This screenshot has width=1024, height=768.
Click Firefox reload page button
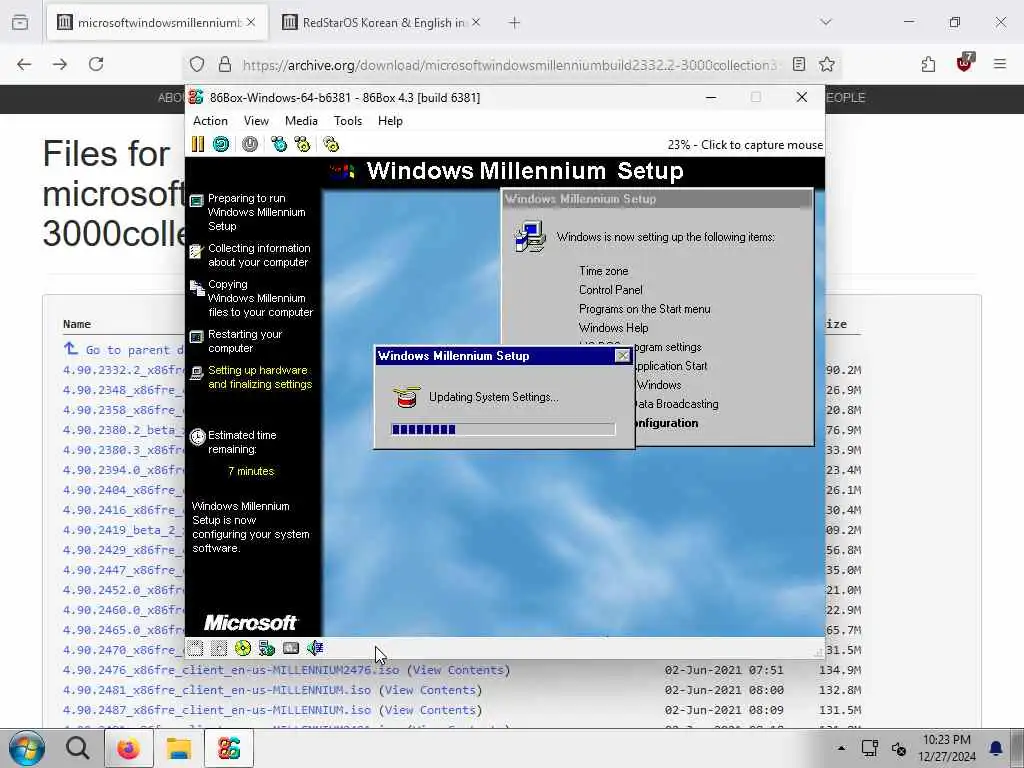pos(96,64)
